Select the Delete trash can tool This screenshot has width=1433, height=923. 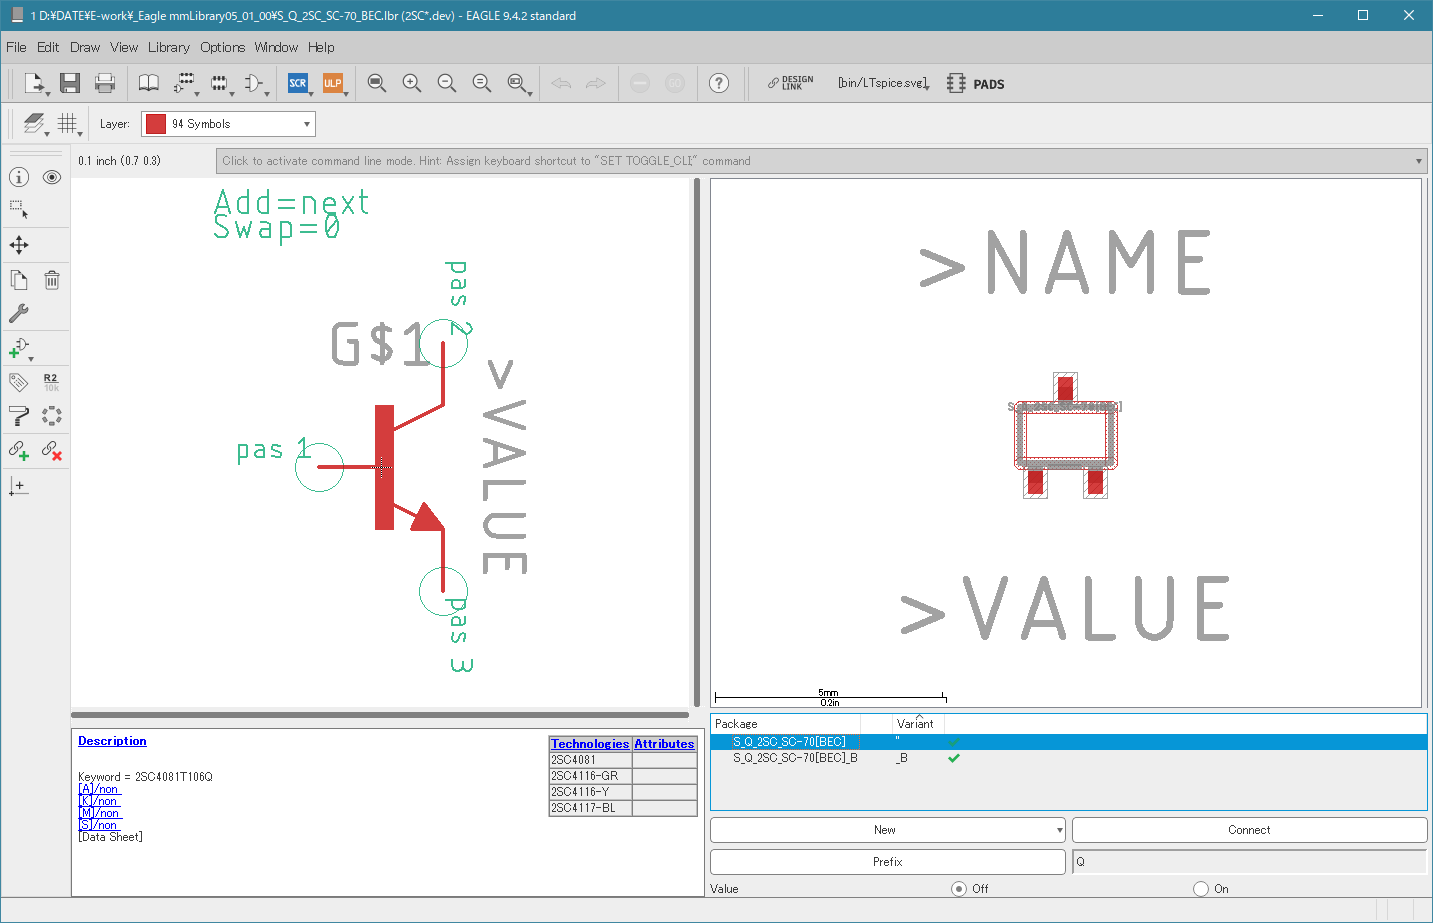pyautogui.click(x=52, y=280)
